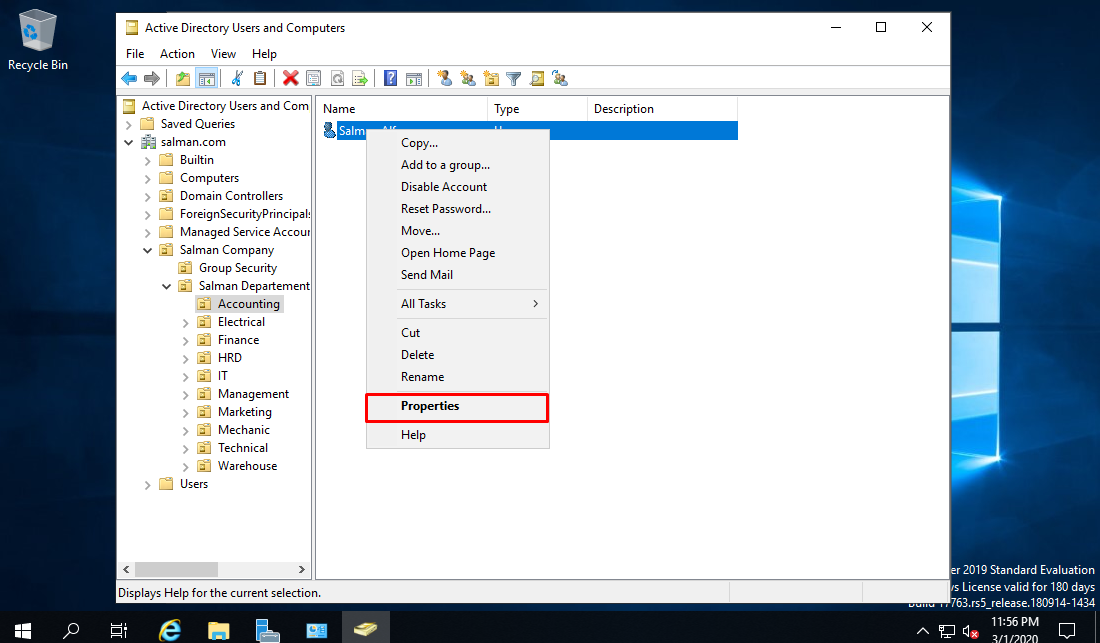This screenshot has width=1100, height=643.
Task: Select Marketing OU in tree
Action: [x=245, y=412]
